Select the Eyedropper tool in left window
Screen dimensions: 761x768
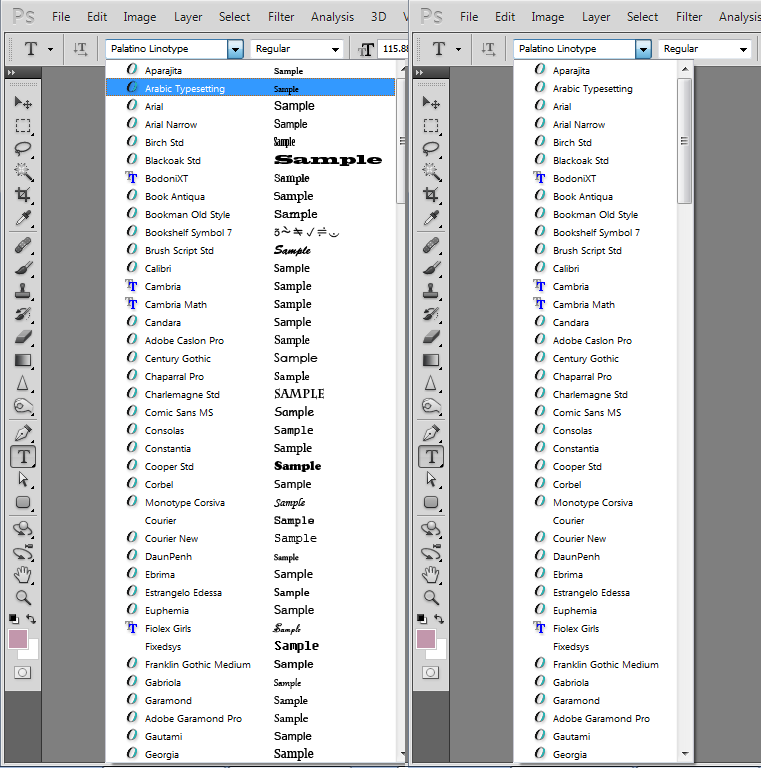coord(23,218)
